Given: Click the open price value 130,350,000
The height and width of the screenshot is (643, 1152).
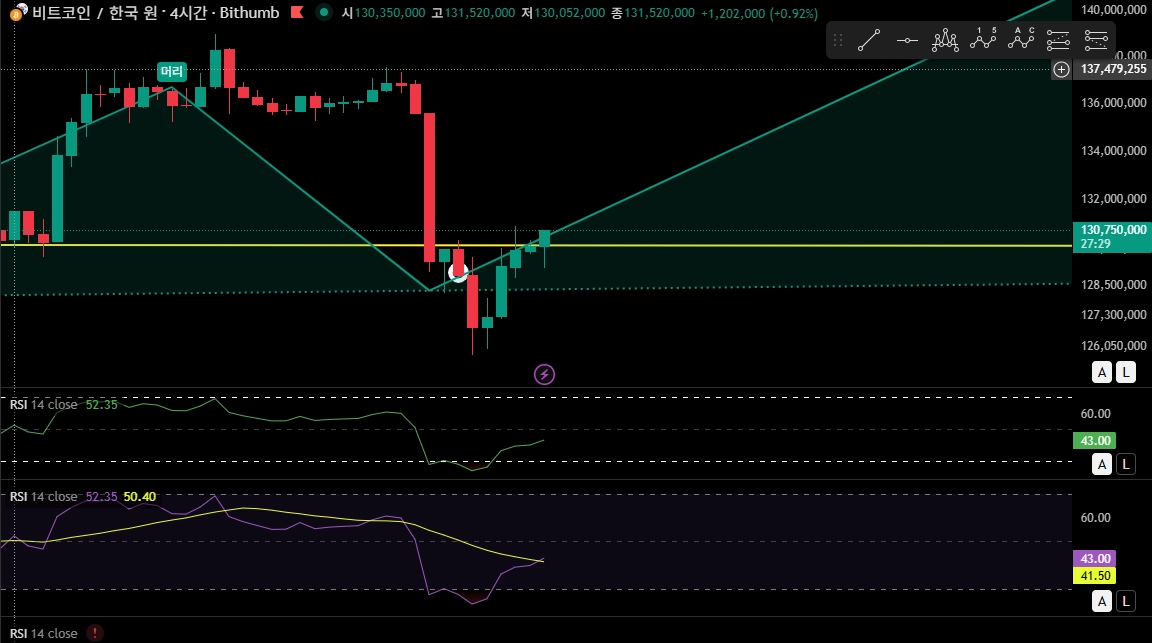Looking at the screenshot, I should point(390,13).
